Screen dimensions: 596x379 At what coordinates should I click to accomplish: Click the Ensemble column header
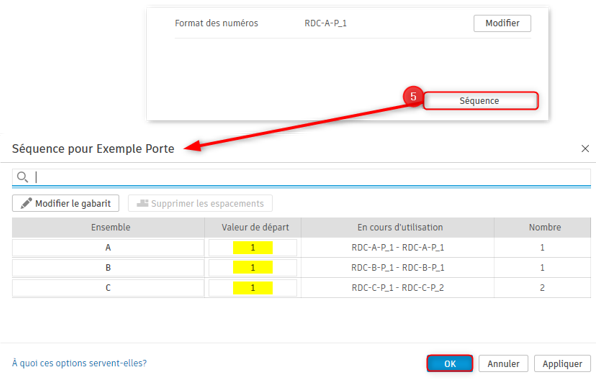[x=108, y=227]
